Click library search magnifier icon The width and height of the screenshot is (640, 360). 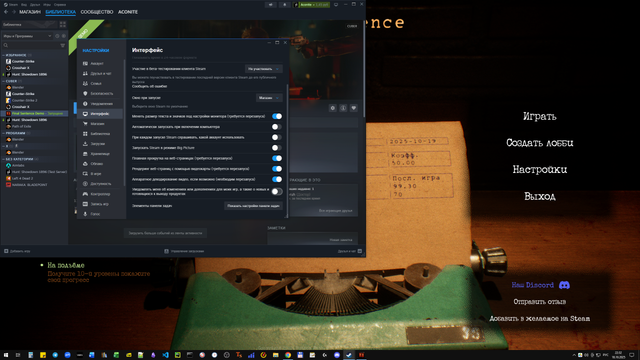coord(6,45)
